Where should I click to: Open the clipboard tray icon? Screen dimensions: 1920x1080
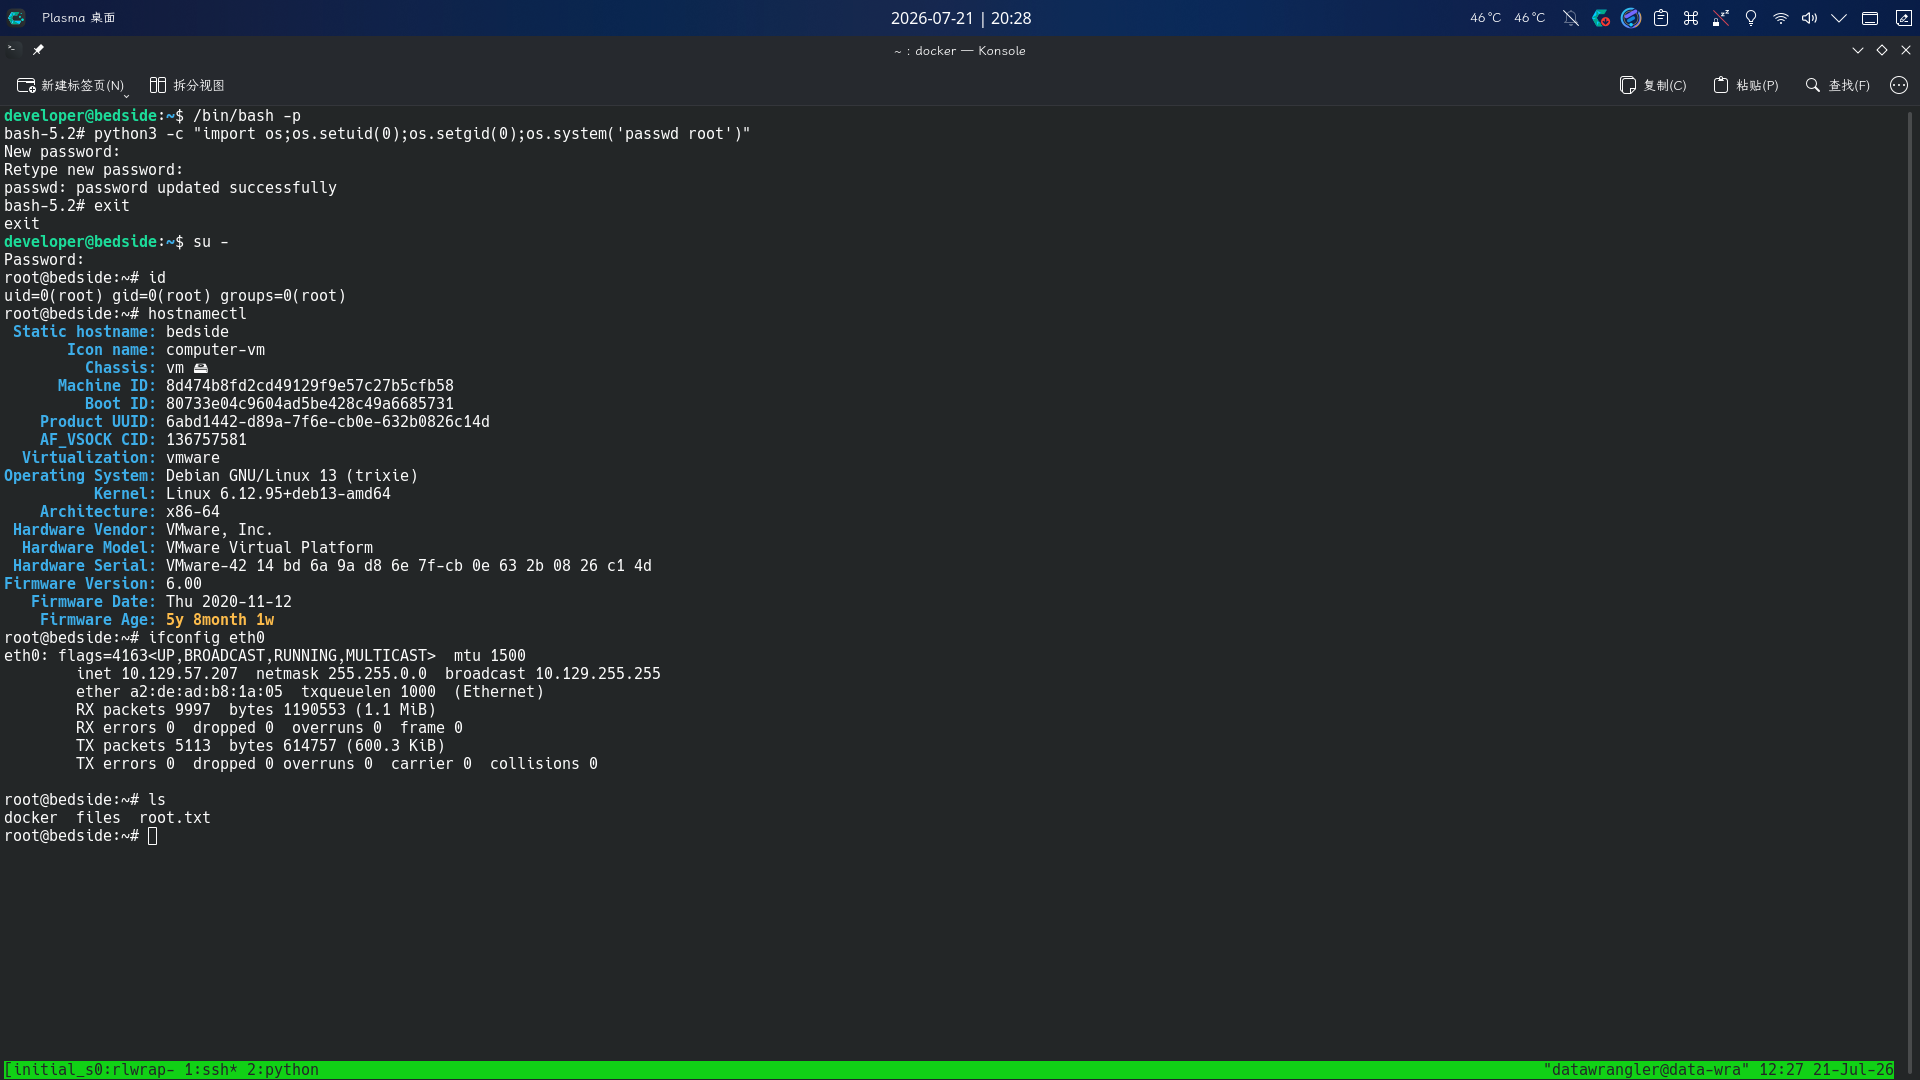pos(1661,18)
